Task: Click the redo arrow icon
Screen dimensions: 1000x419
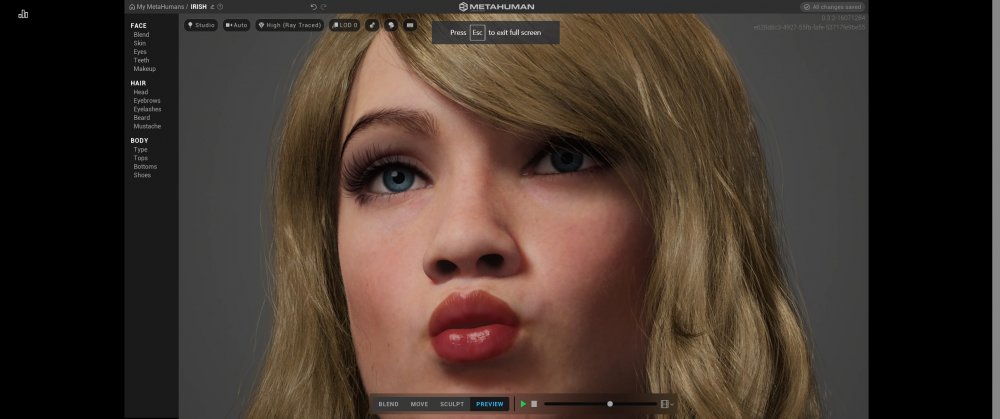Action: point(324,7)
